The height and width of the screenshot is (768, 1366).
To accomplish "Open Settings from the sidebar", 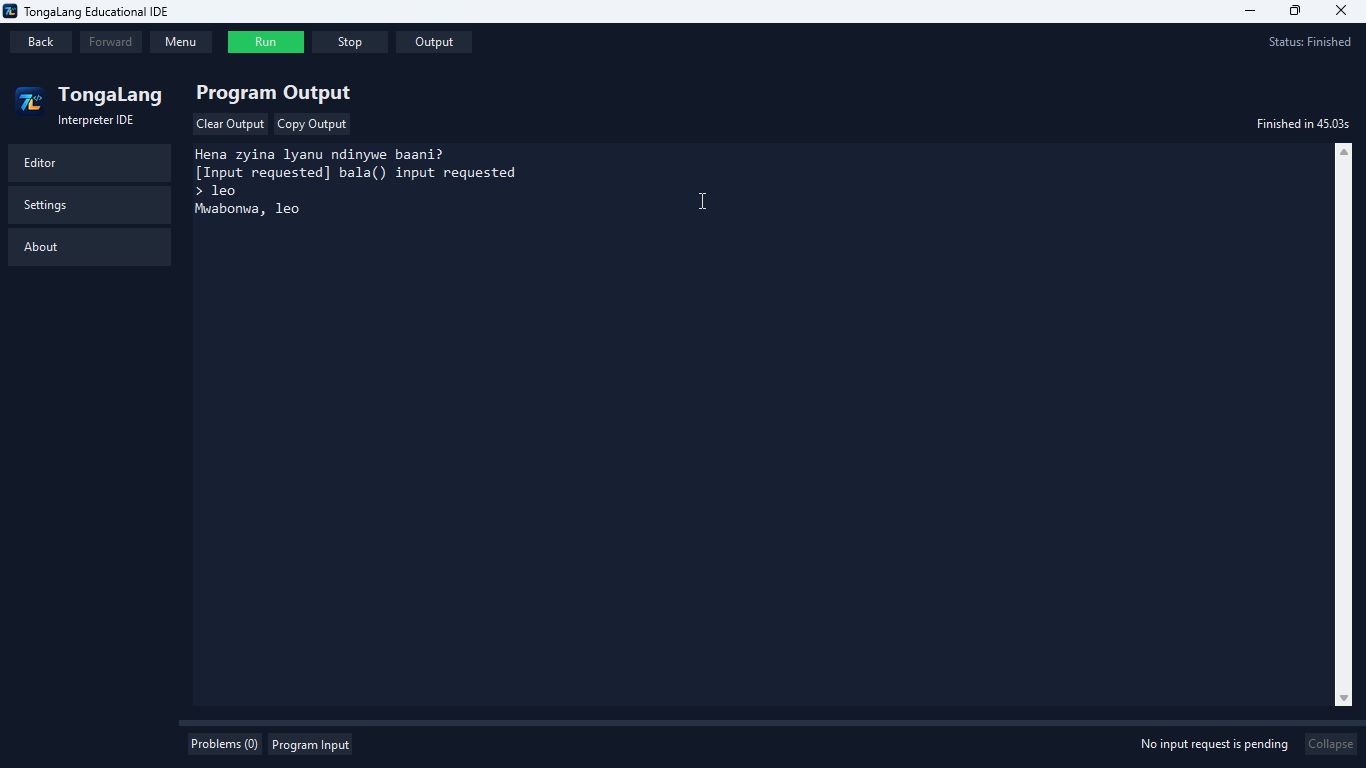I will [89, 205].
